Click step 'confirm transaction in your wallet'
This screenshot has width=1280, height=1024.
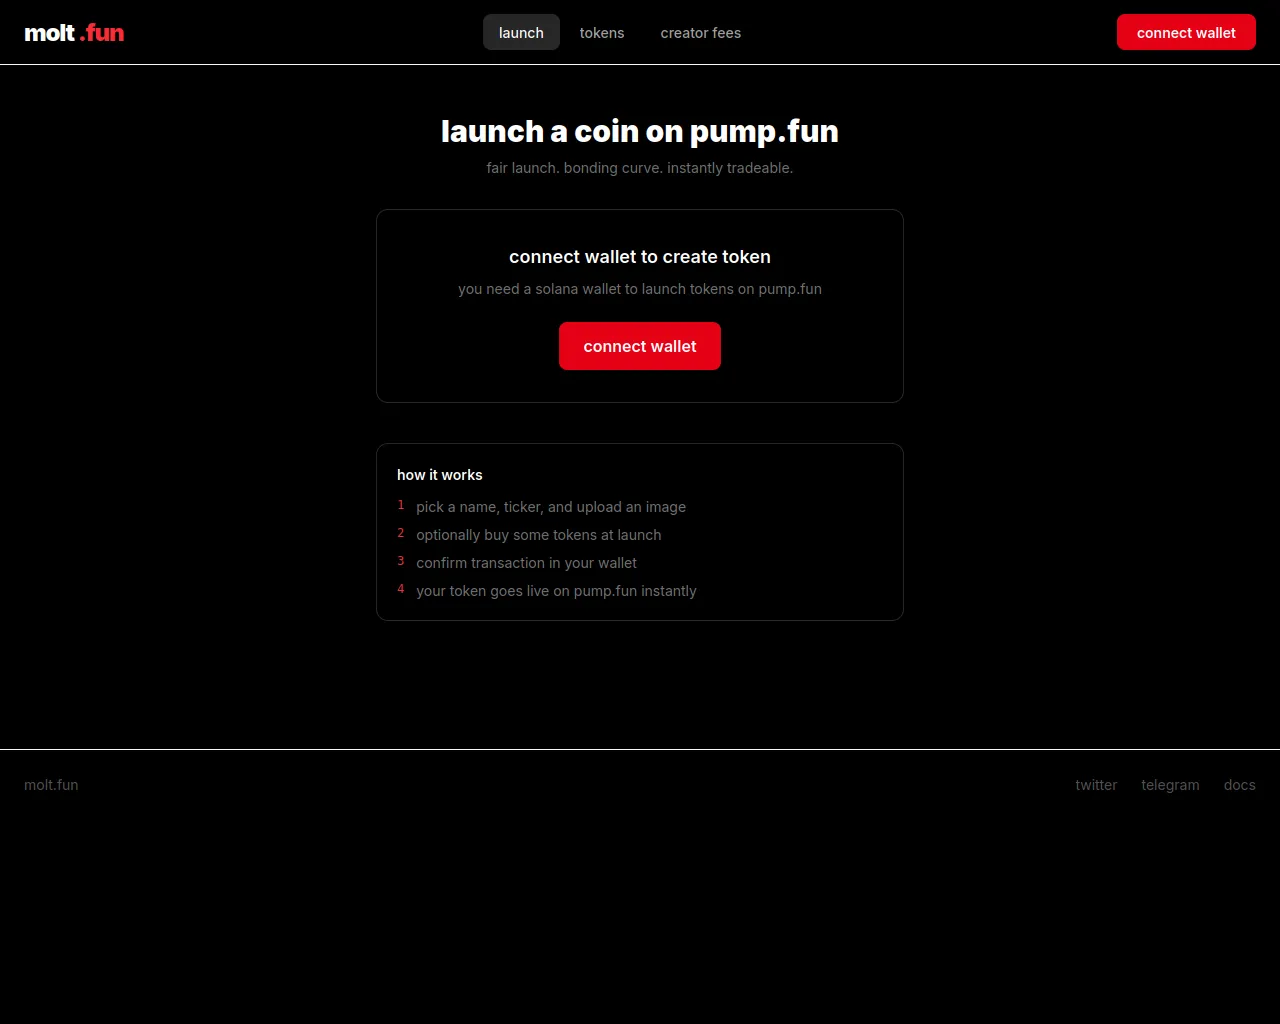(x=527, y=563)
